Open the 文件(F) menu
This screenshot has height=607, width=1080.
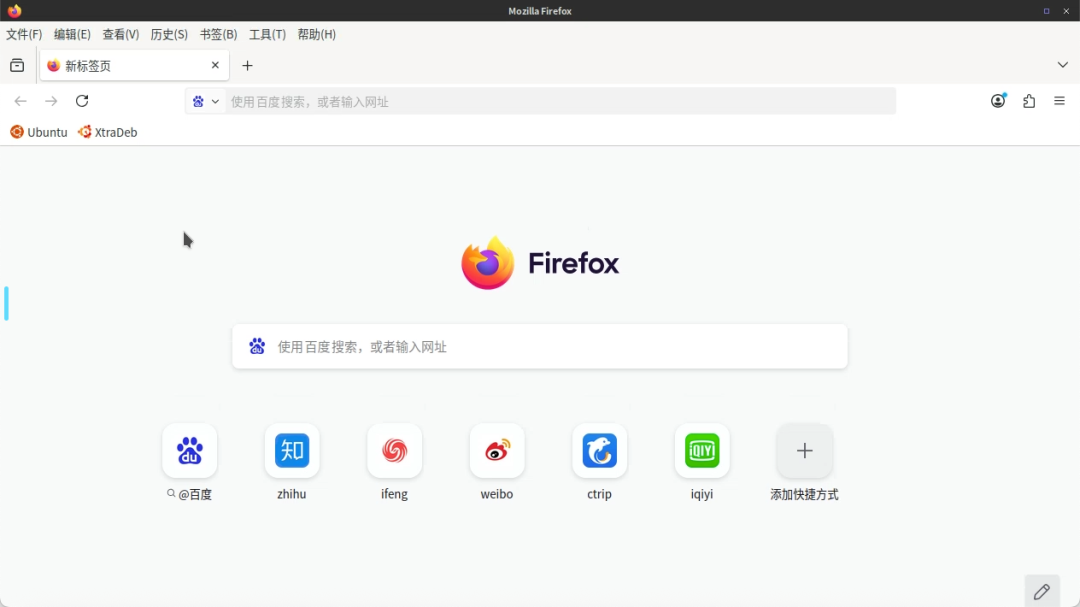point(24,34)
